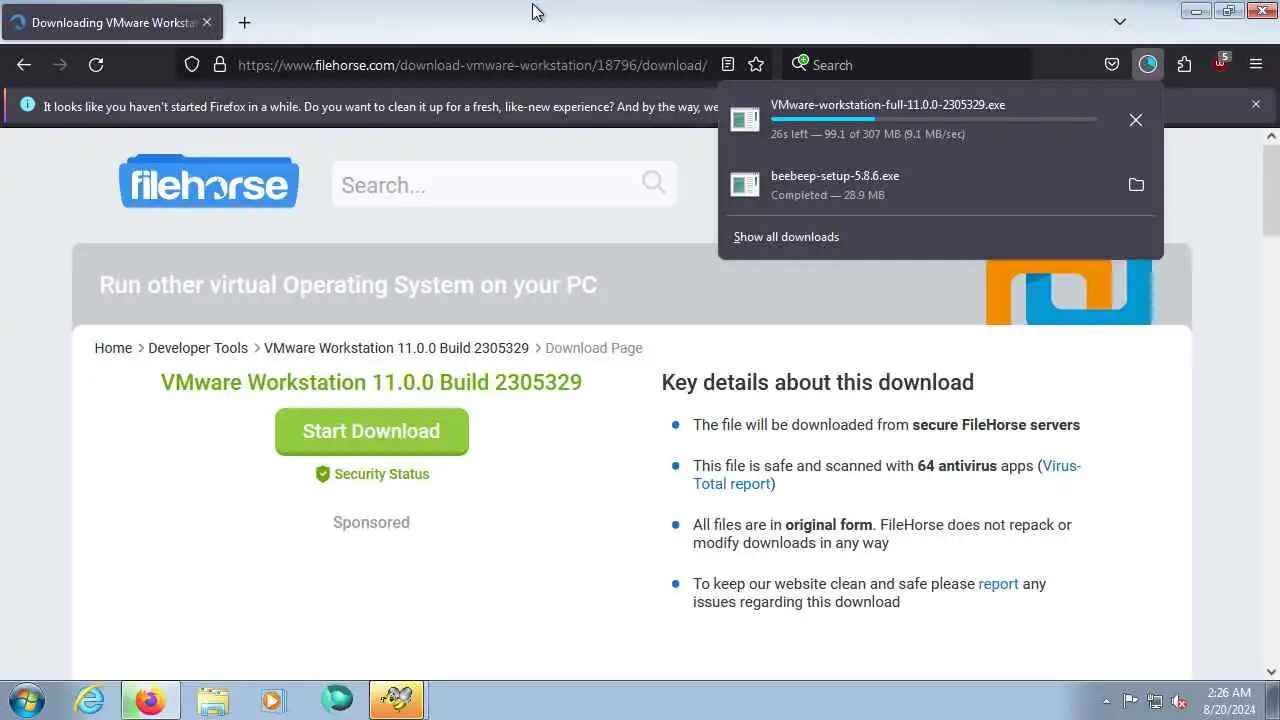Click Firefox taskbar icon
The image size is (1280, 720).
click(x=151, y=700)
